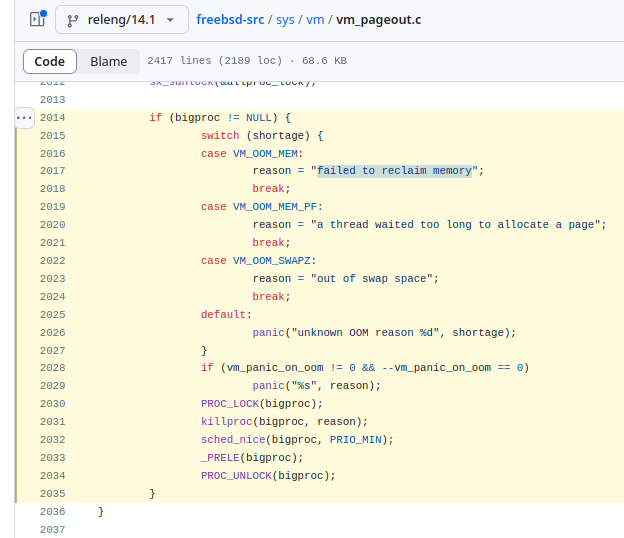
Task: Switch to the Blame view tab
Action: tap(109, 61)
